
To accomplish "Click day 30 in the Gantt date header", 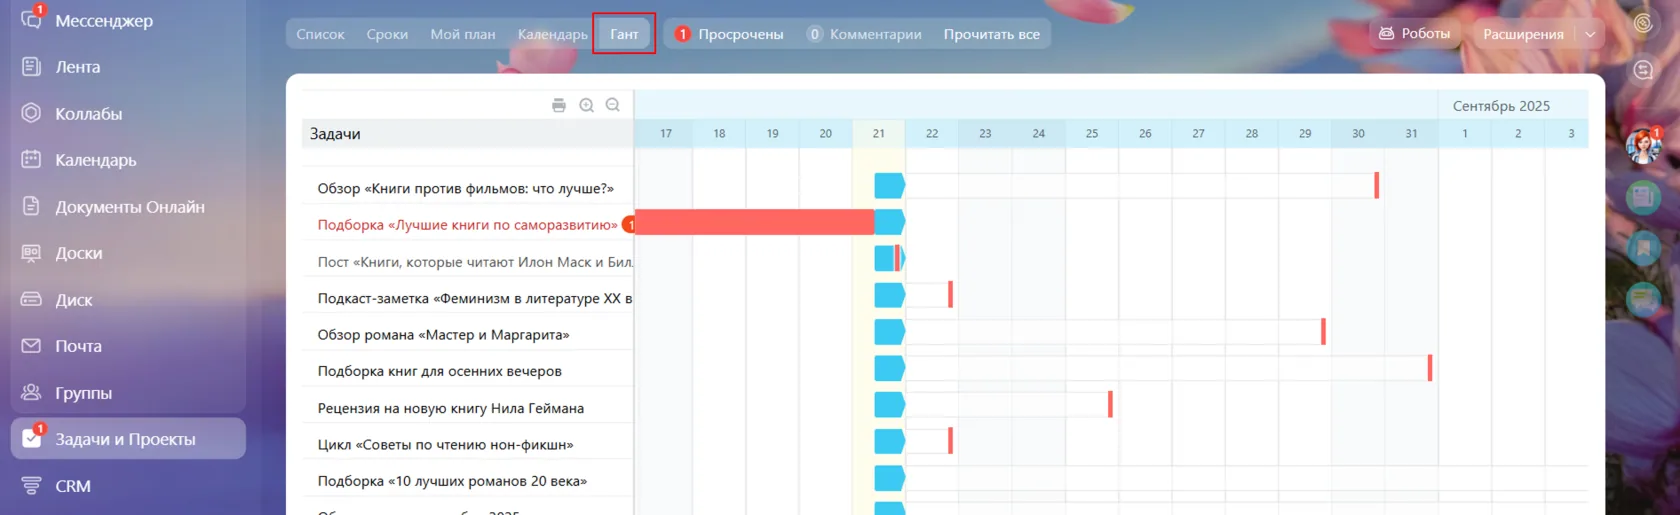I will point(1358,133).
